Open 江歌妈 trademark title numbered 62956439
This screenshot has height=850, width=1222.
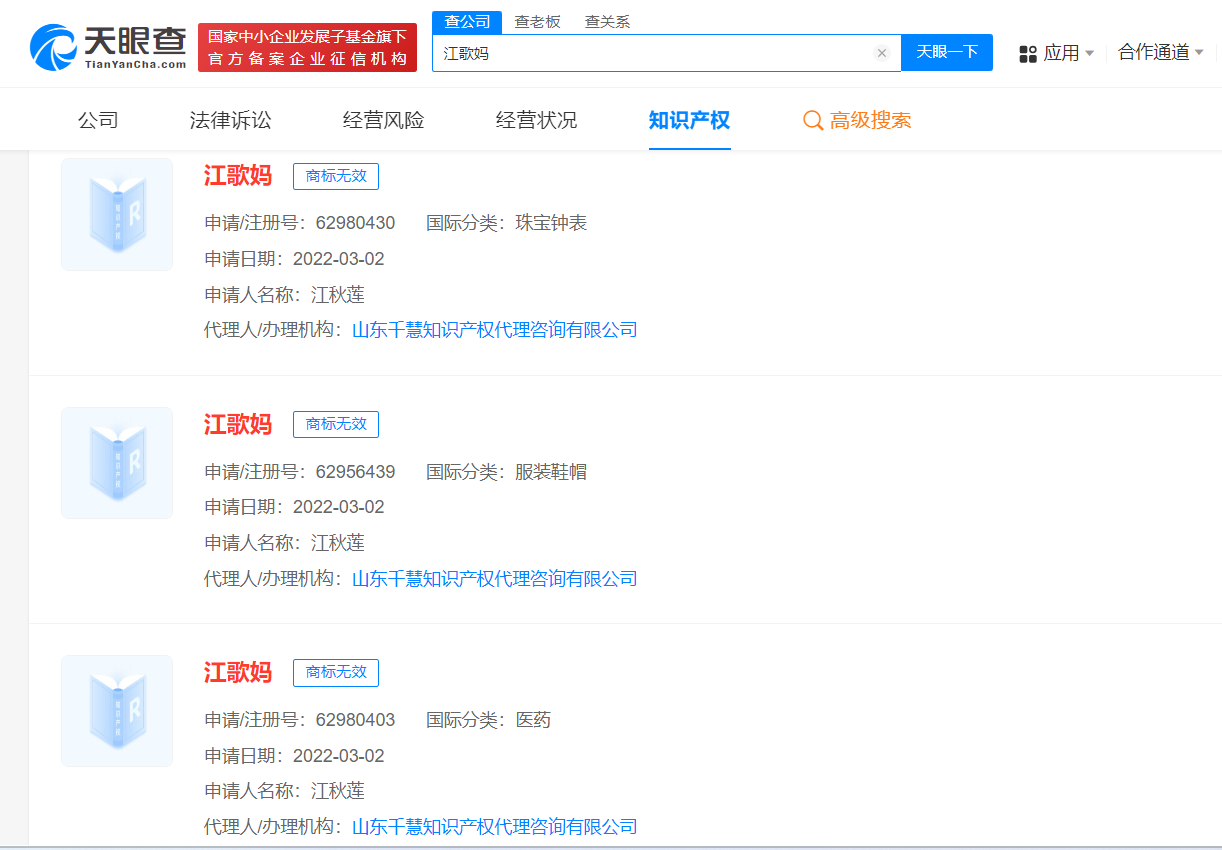click(x=238, y=424)
